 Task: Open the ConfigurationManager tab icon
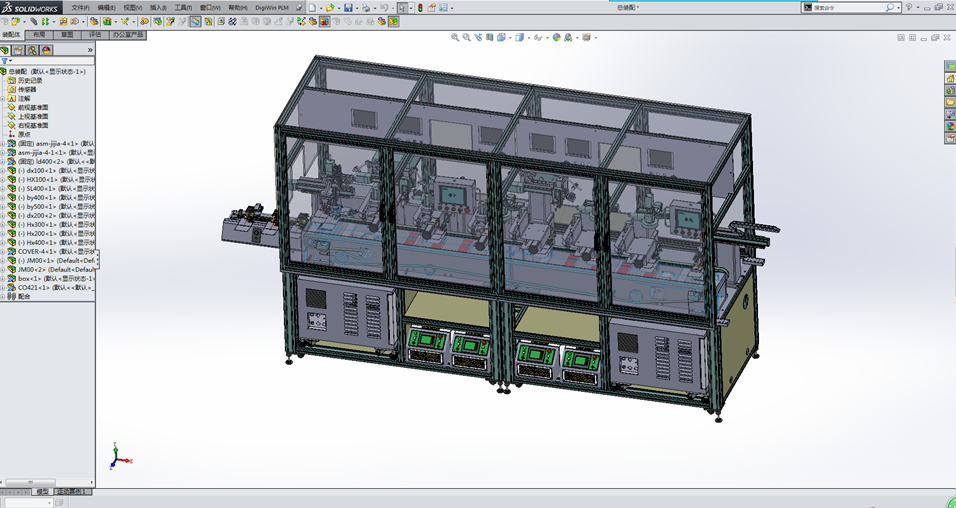click(x=32, y=50)
